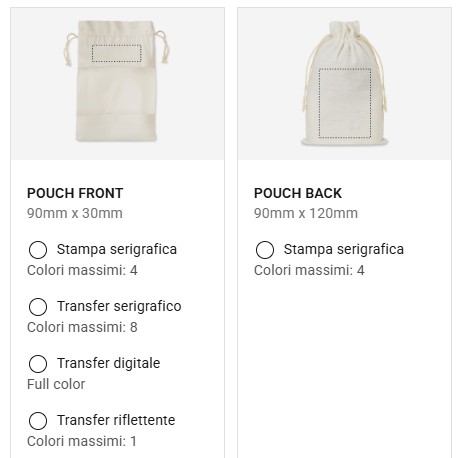Open the Pouch Front product image

[x=117, y=84]
